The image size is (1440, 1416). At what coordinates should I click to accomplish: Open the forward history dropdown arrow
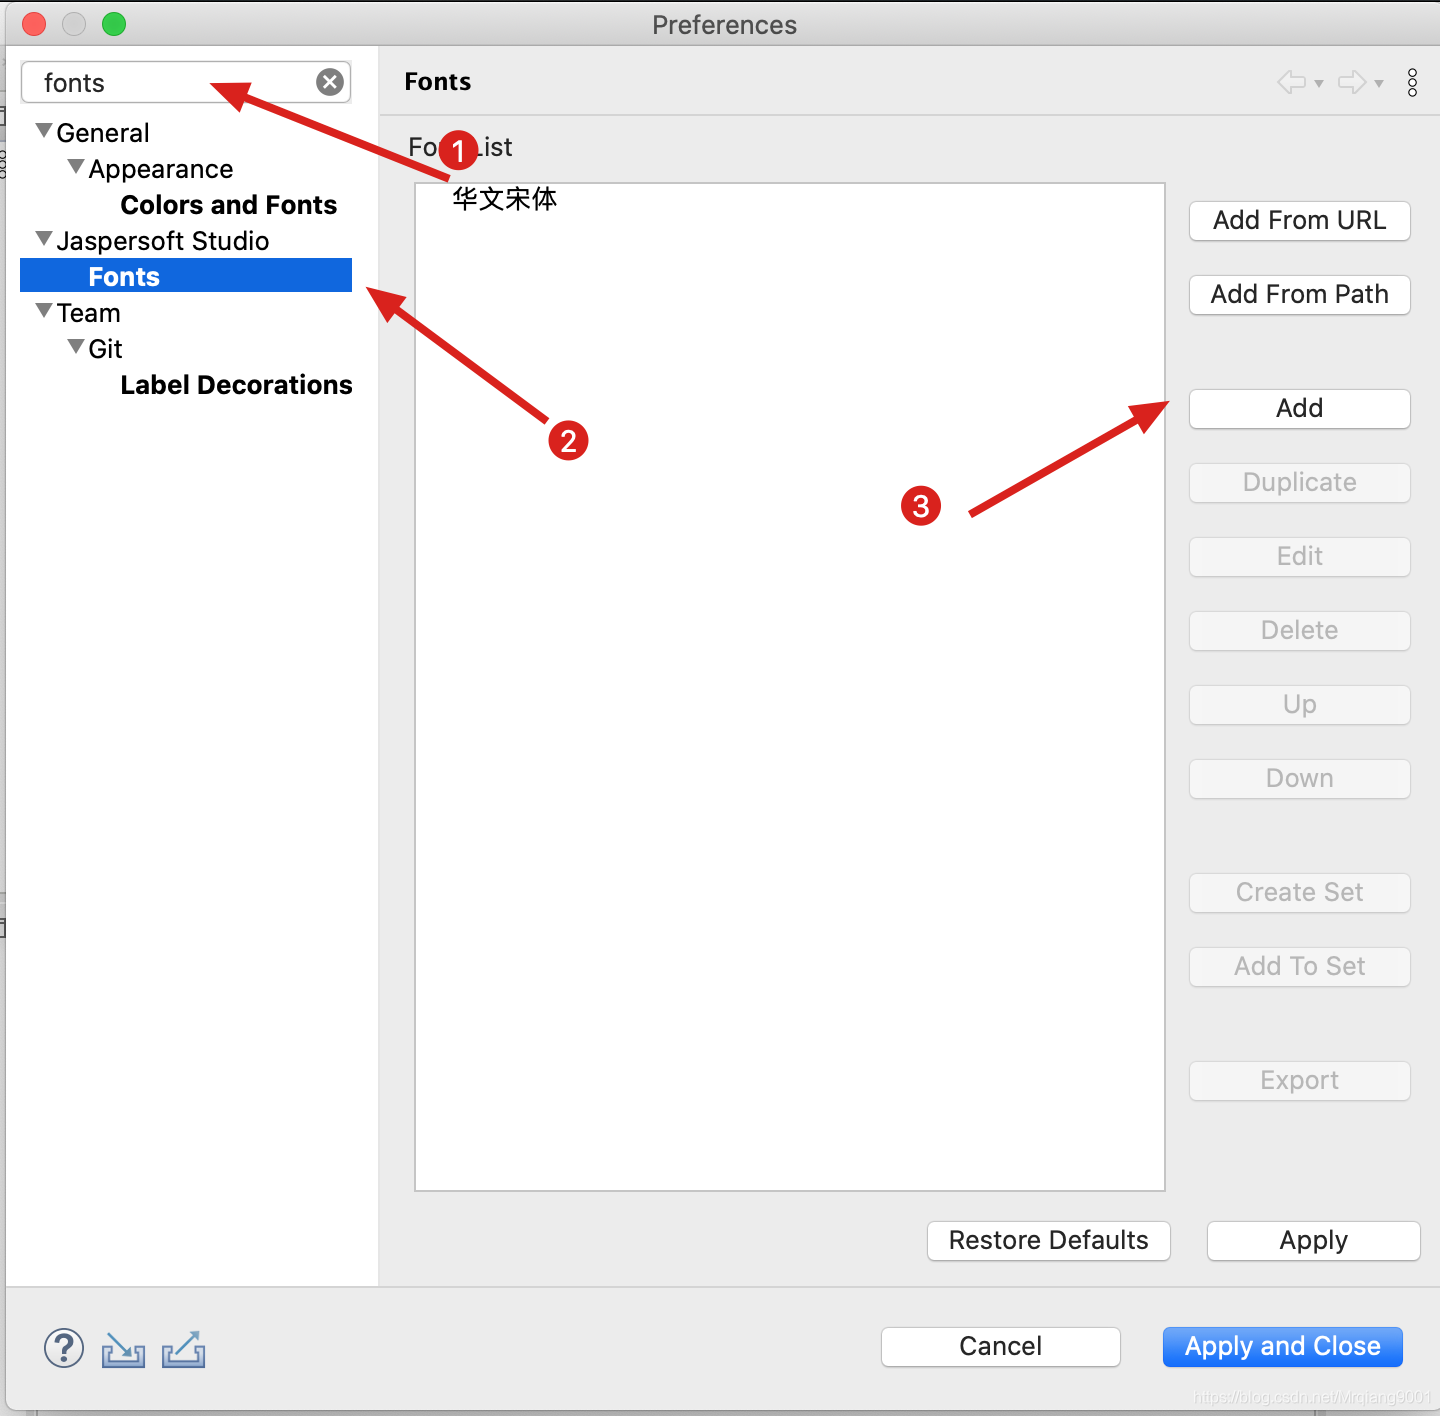click(1379, 84)
